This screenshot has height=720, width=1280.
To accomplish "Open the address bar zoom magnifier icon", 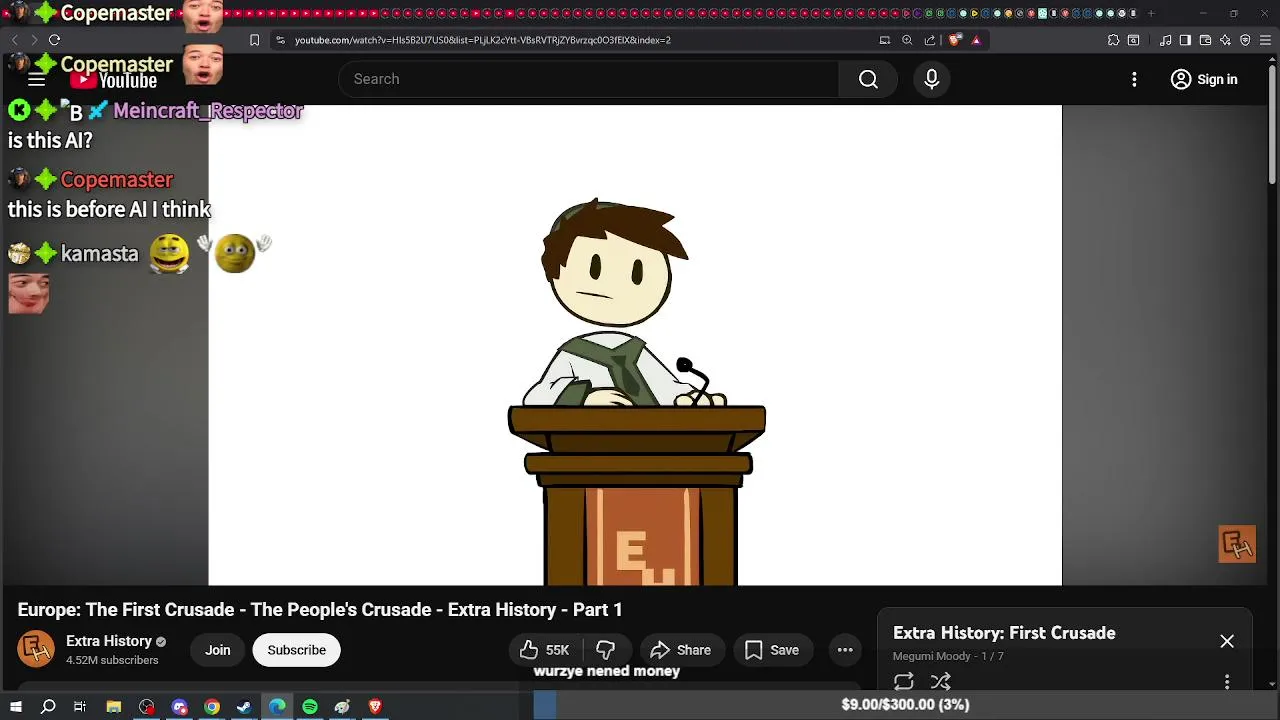I will click(907, 40).
